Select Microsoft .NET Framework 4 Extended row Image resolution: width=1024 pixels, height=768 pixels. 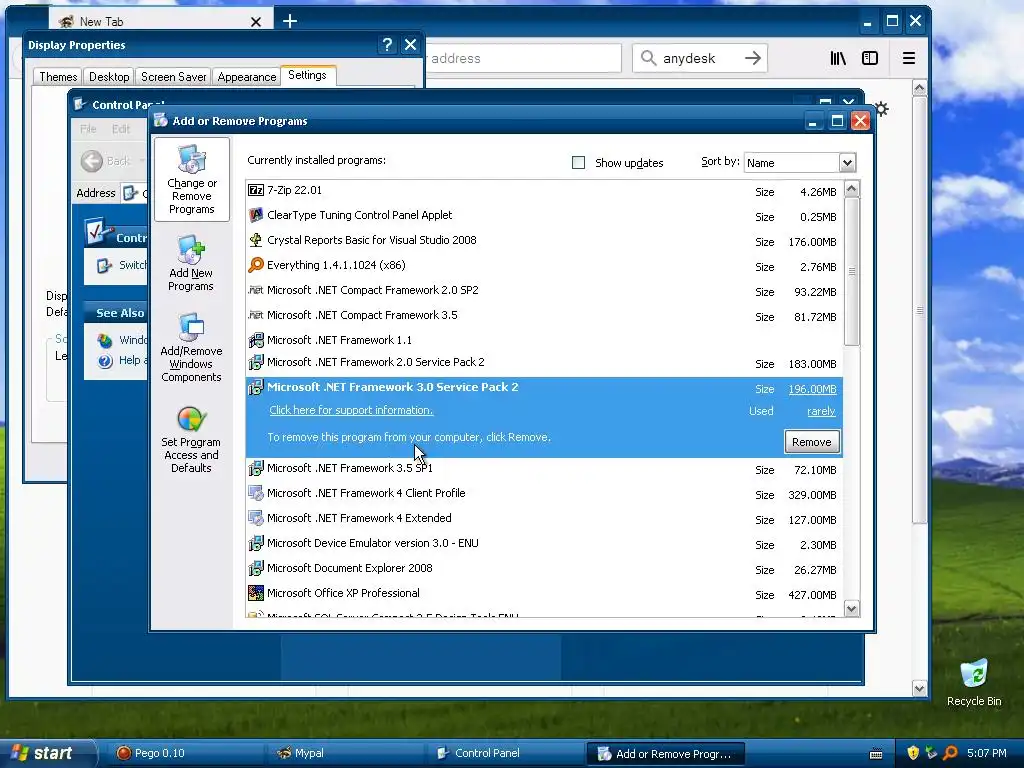(x=544, y=519)
